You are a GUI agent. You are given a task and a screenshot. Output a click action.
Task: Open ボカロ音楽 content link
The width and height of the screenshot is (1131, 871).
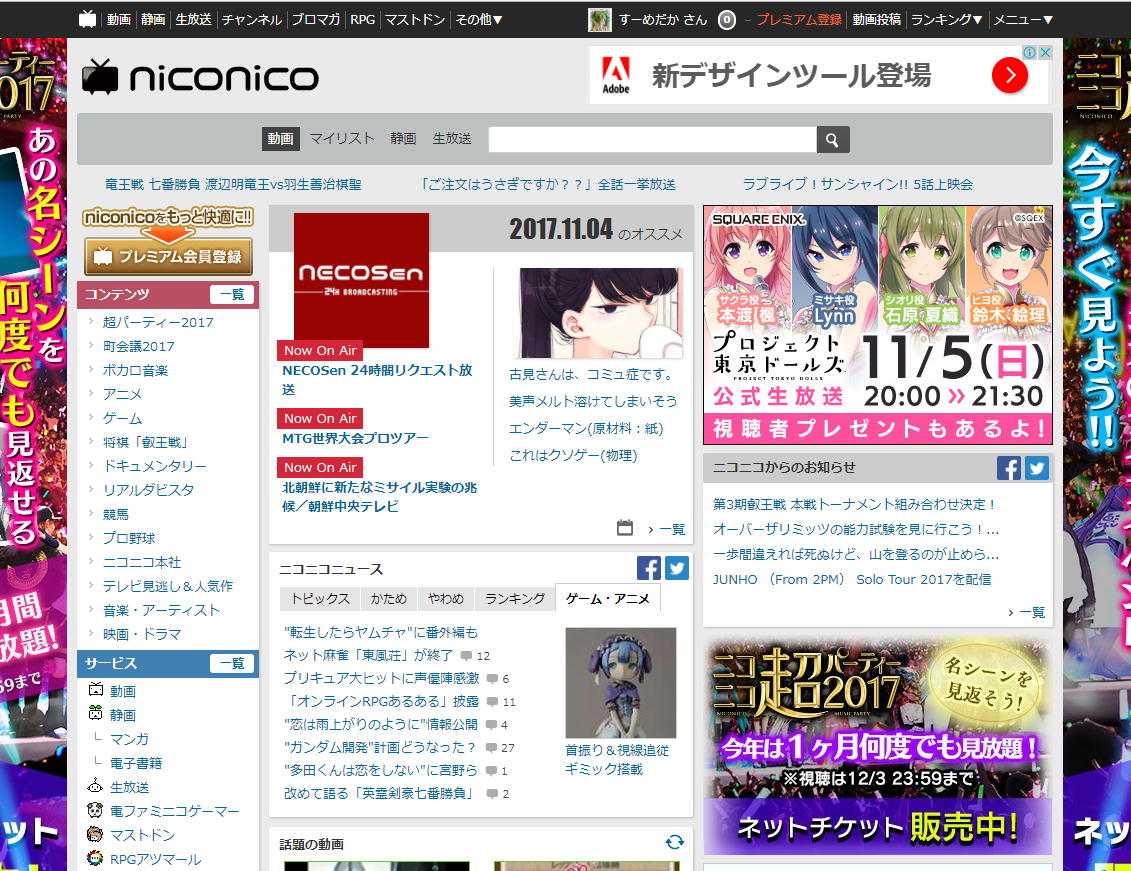pos(136,370)
